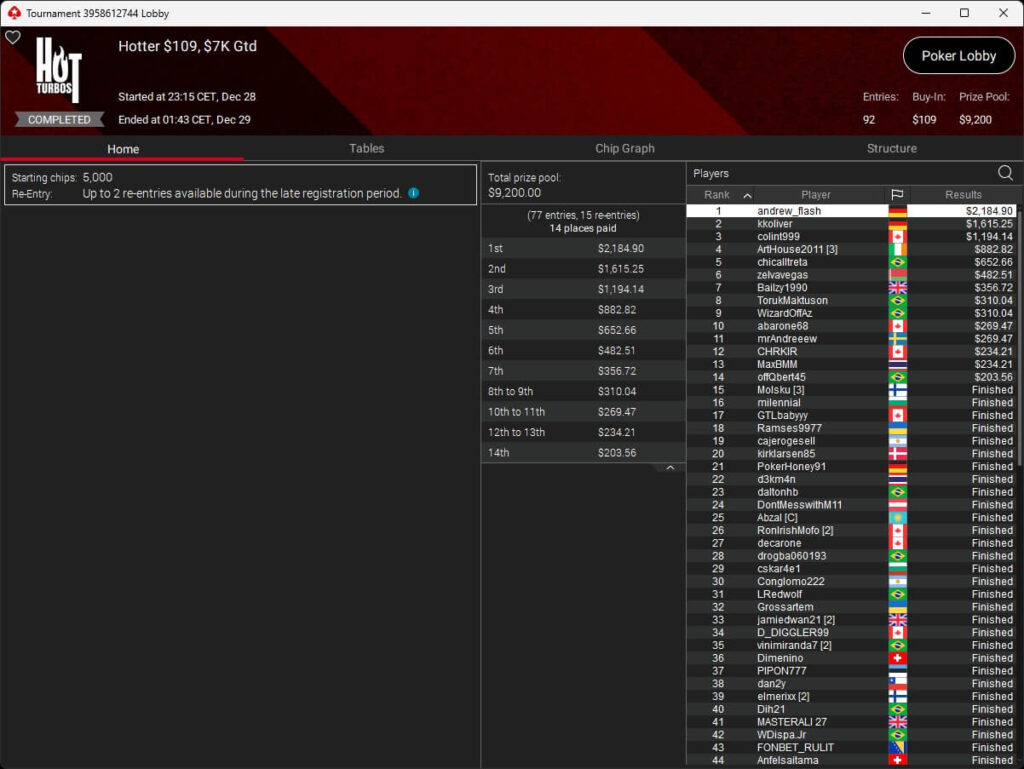Sort players by Results column

pyautogui.click(x=963, y=195)
